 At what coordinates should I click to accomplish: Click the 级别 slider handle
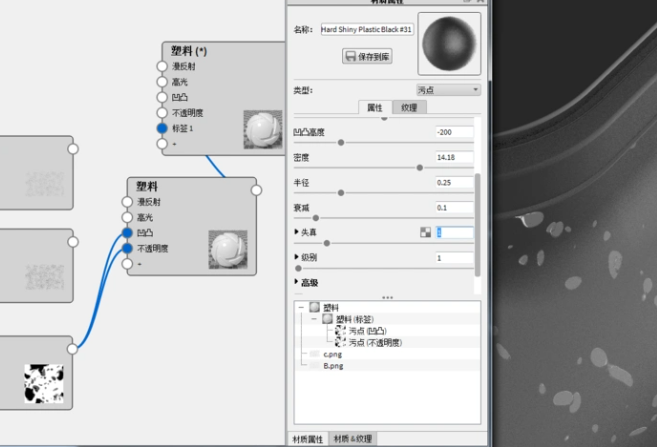[x=298, y=269]
